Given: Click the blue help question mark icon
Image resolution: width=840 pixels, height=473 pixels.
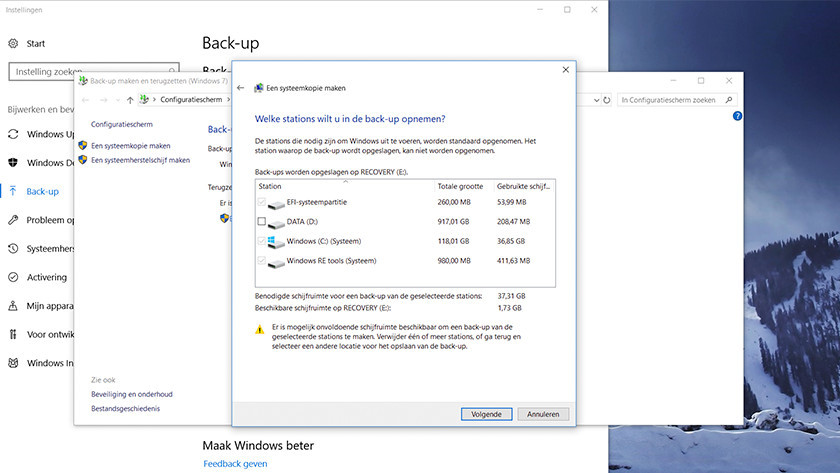Looking at the screenshot, I should pos(737,117).
